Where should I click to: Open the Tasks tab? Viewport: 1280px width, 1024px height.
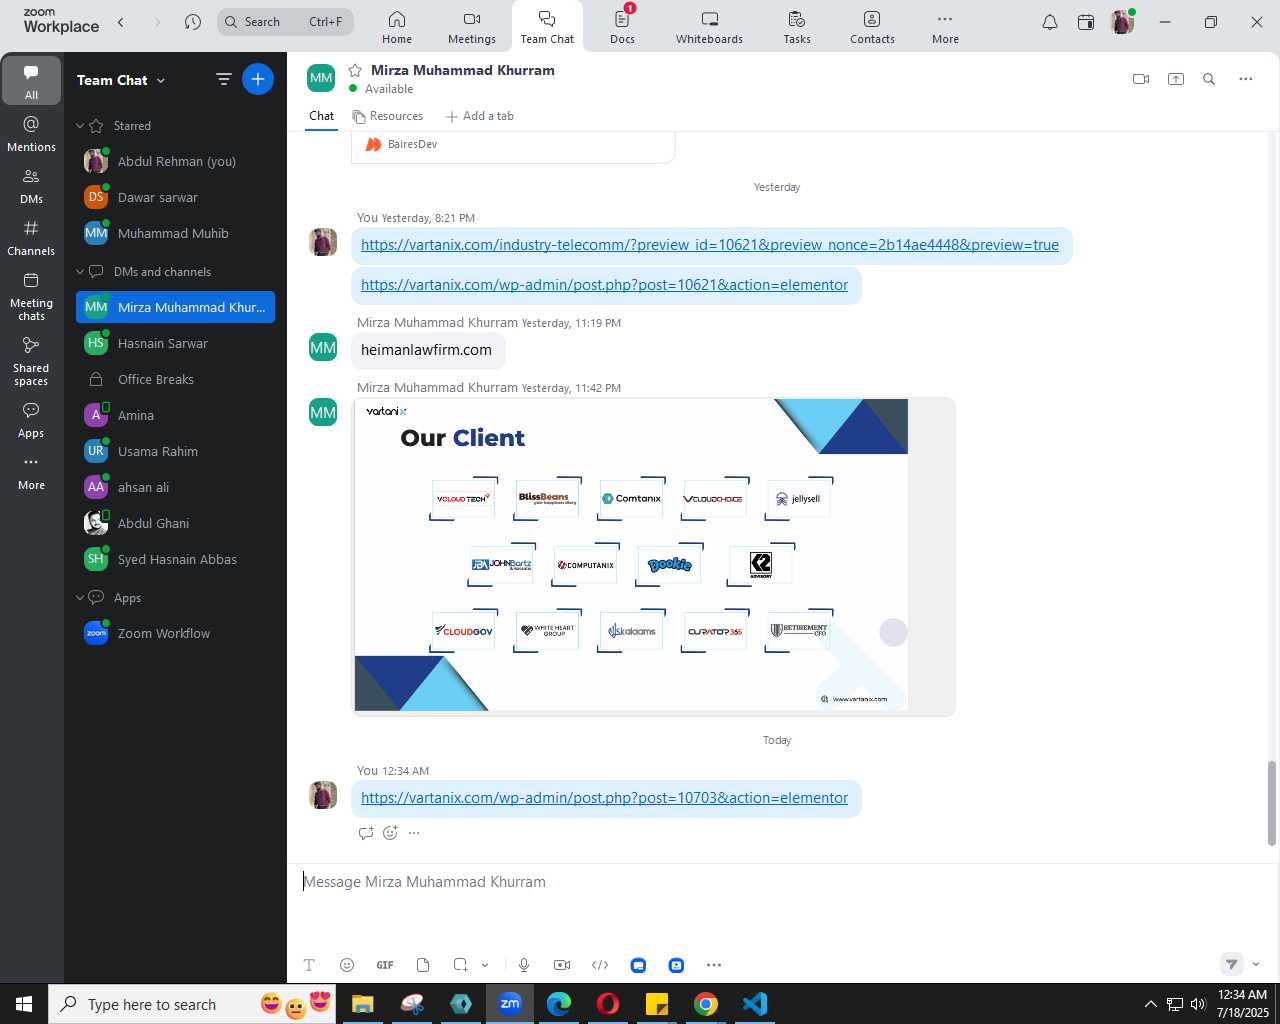point(797,27)
